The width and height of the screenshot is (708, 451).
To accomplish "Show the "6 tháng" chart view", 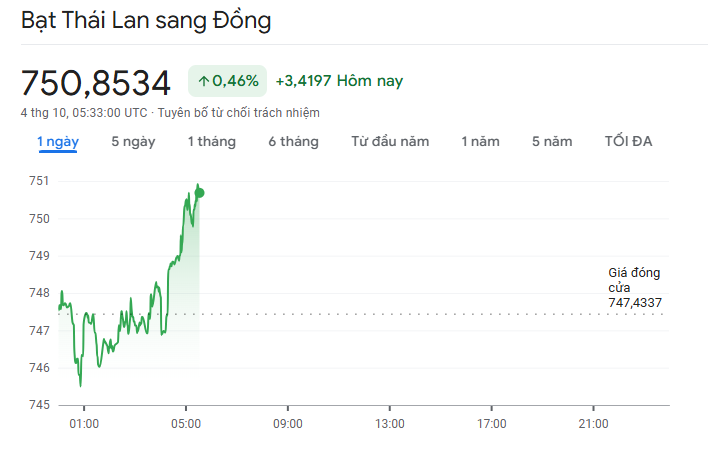I will click(x=293, y=142).
